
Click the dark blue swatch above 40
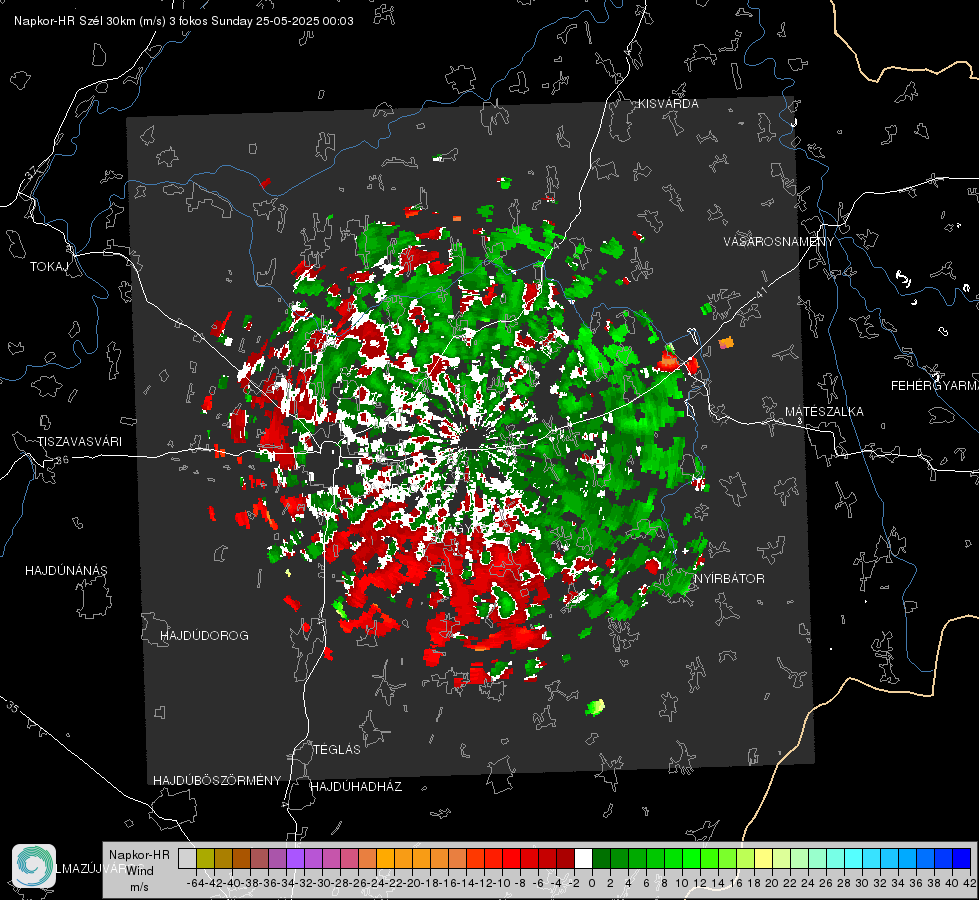coord(962,858)
